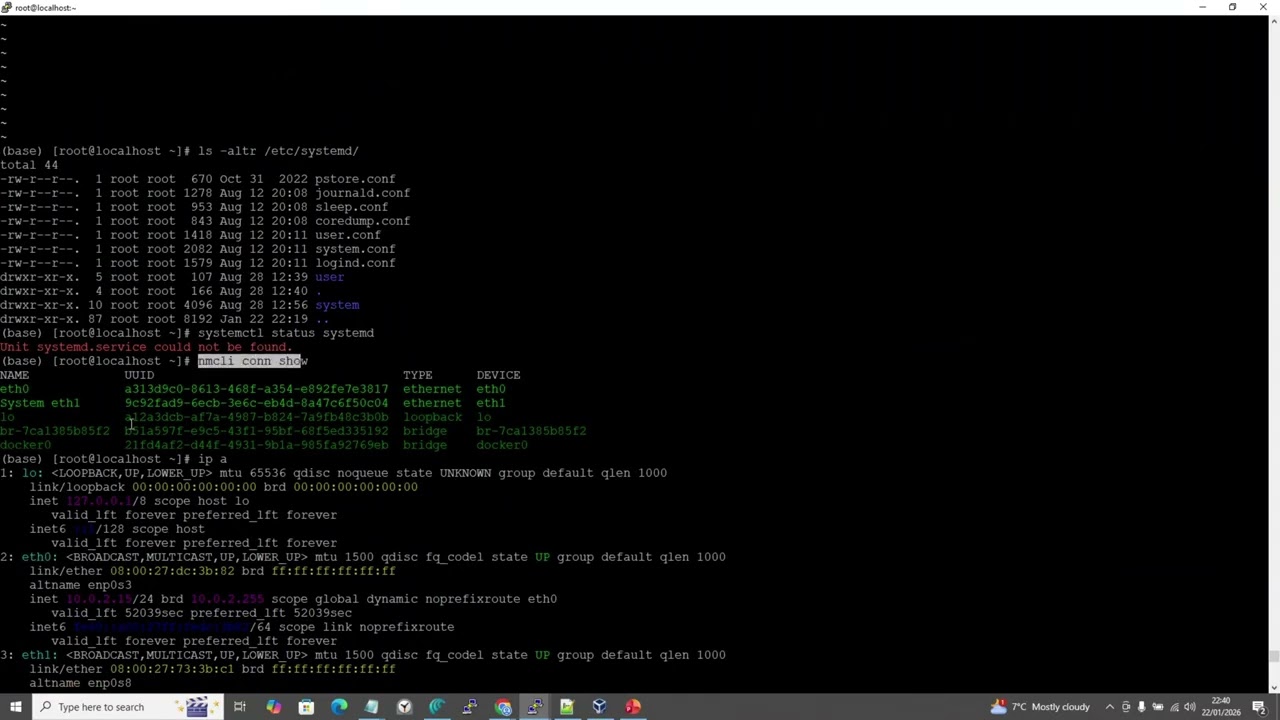
Task: Launch Copilot from the taskbar
Action: point(273,707)
